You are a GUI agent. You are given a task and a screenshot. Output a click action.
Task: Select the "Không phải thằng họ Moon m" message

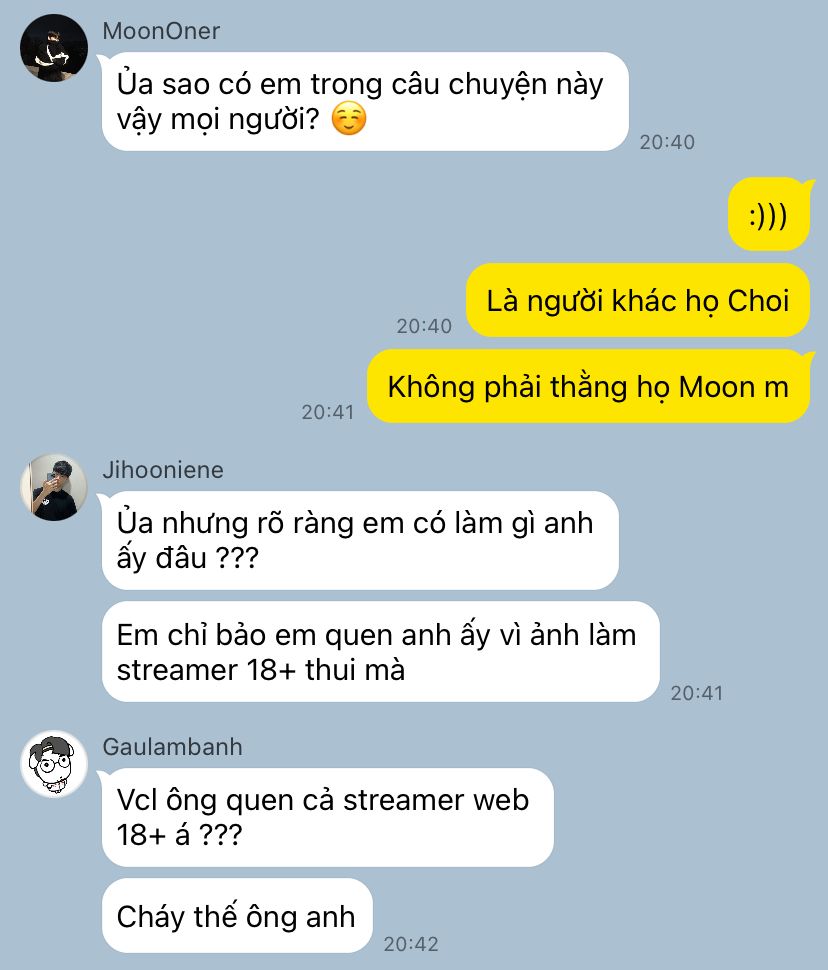(590, 387)
